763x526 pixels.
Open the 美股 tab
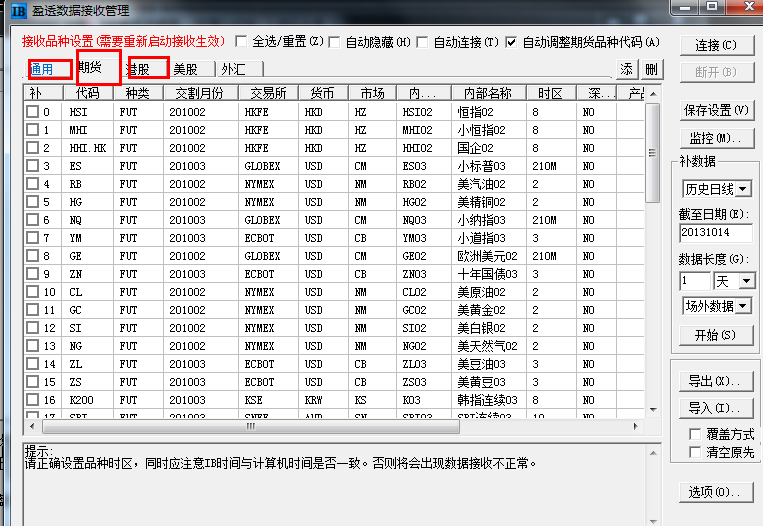(x=192, y=69)
